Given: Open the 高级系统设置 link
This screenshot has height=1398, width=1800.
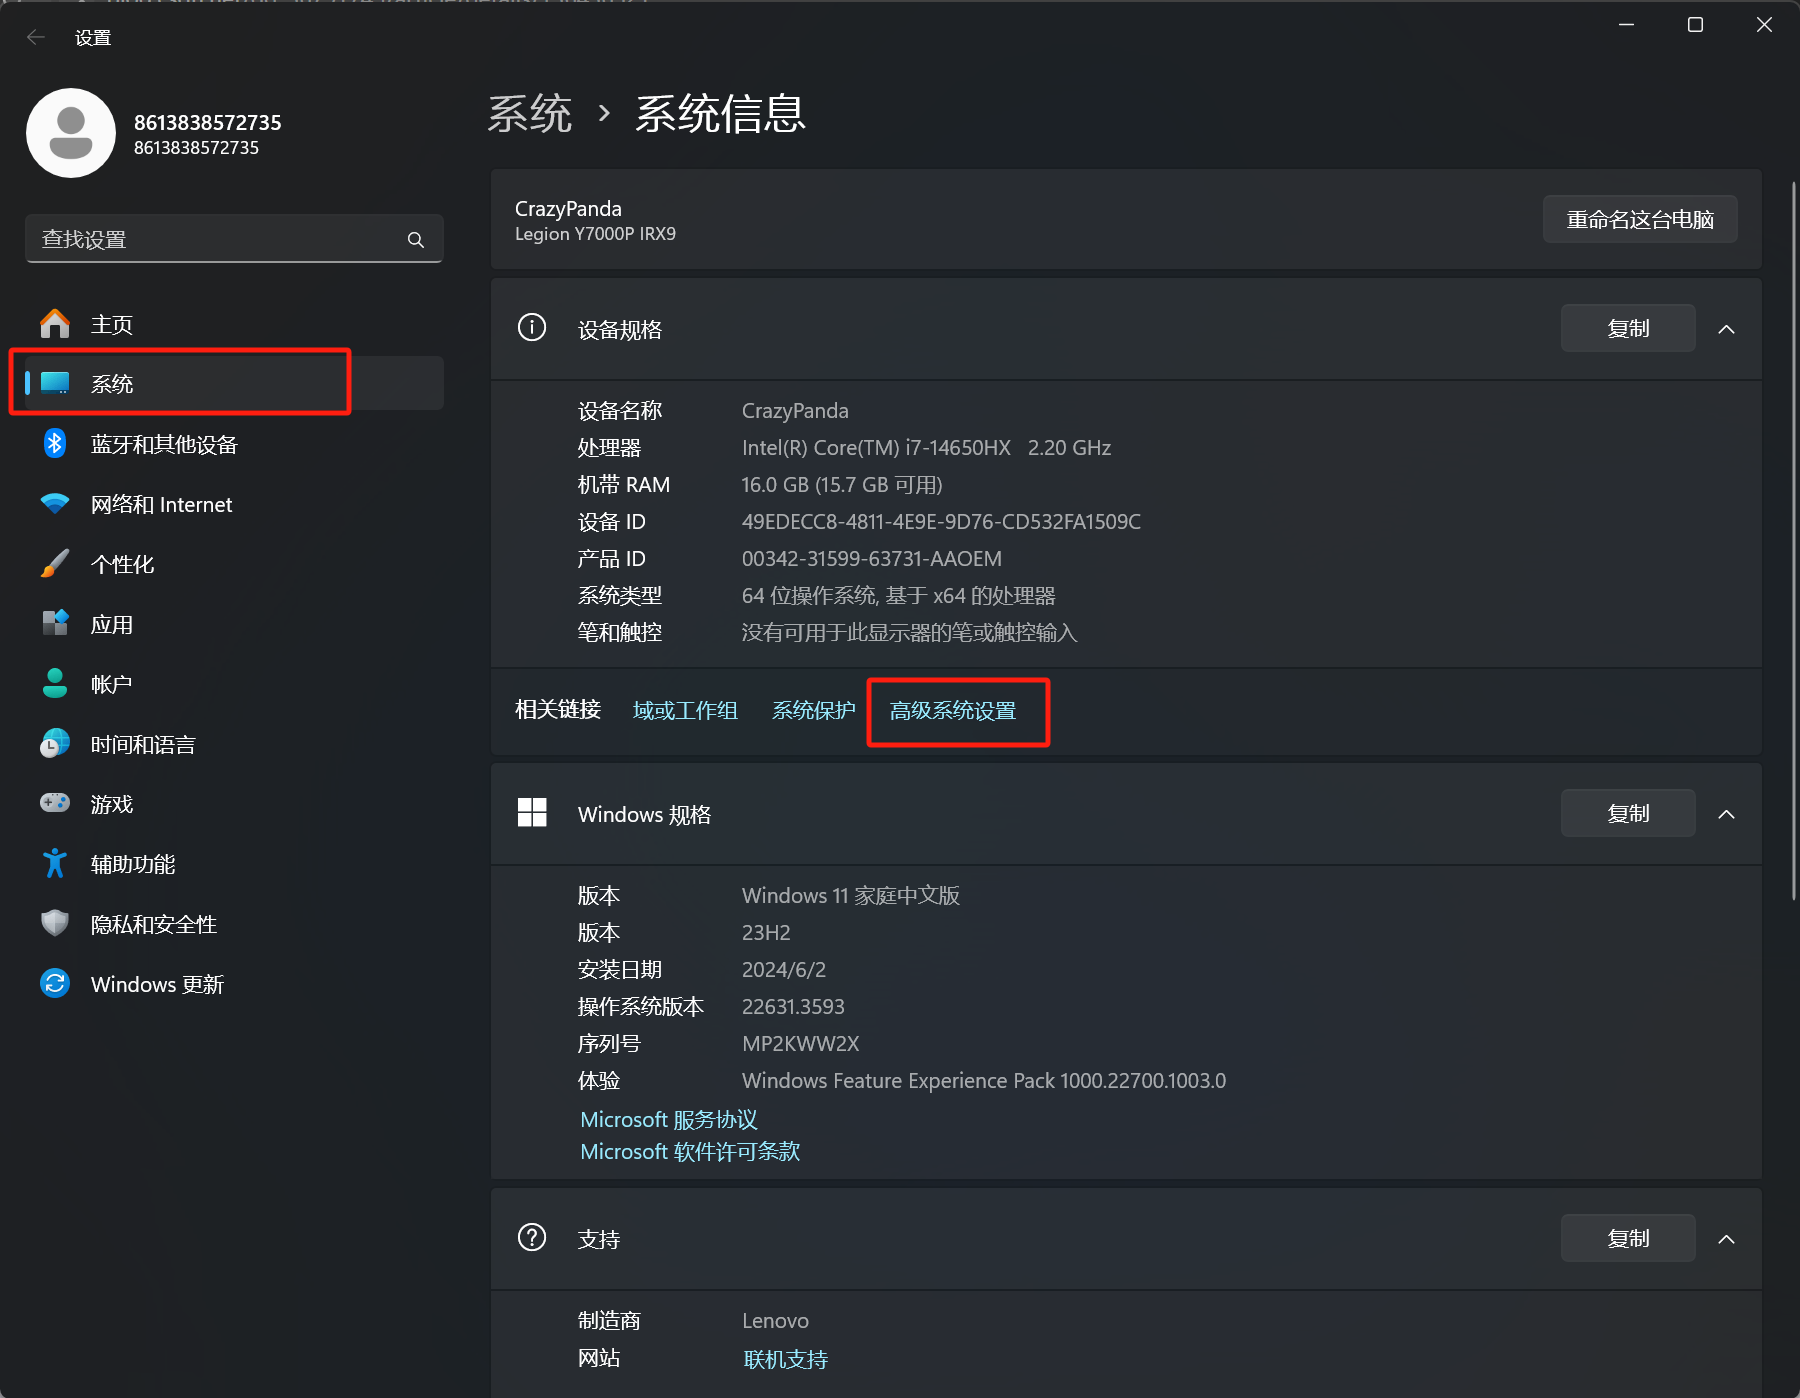Looking at the screenshot, I should 952,710.
